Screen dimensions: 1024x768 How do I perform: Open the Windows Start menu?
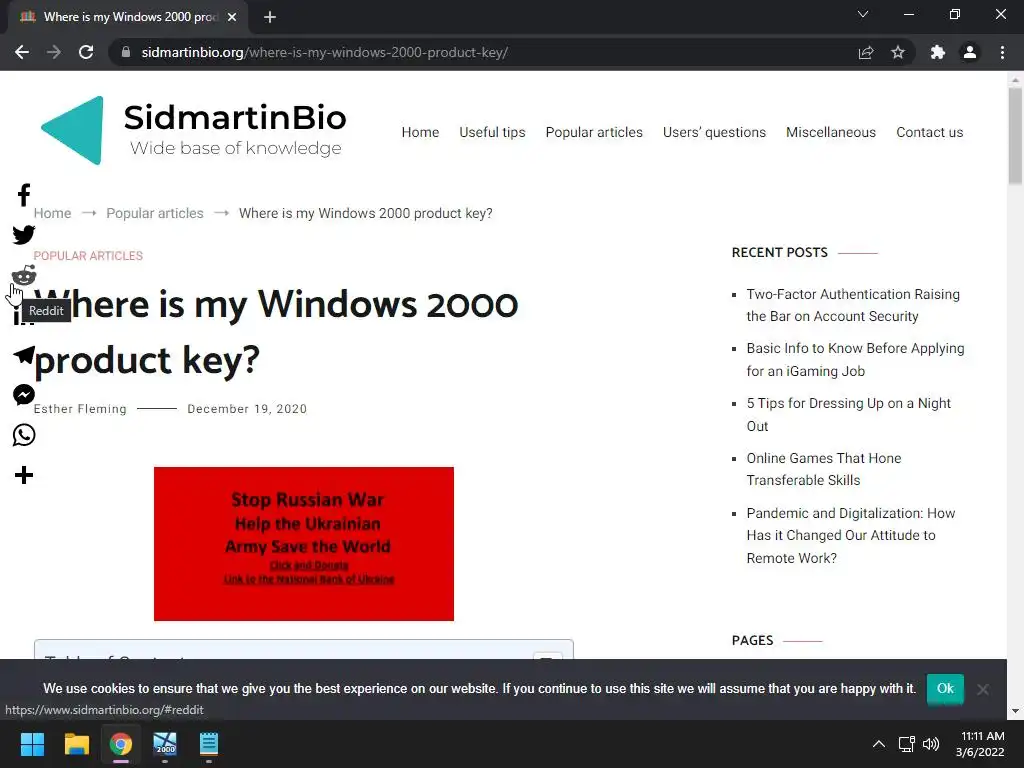coord(32,744)
